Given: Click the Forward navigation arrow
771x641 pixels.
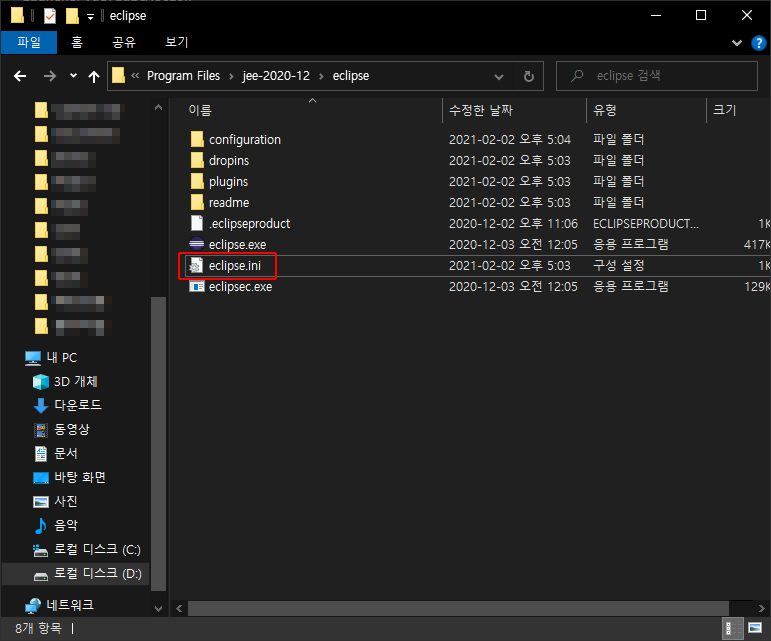Looking at the screenshot, I should 50,76.
